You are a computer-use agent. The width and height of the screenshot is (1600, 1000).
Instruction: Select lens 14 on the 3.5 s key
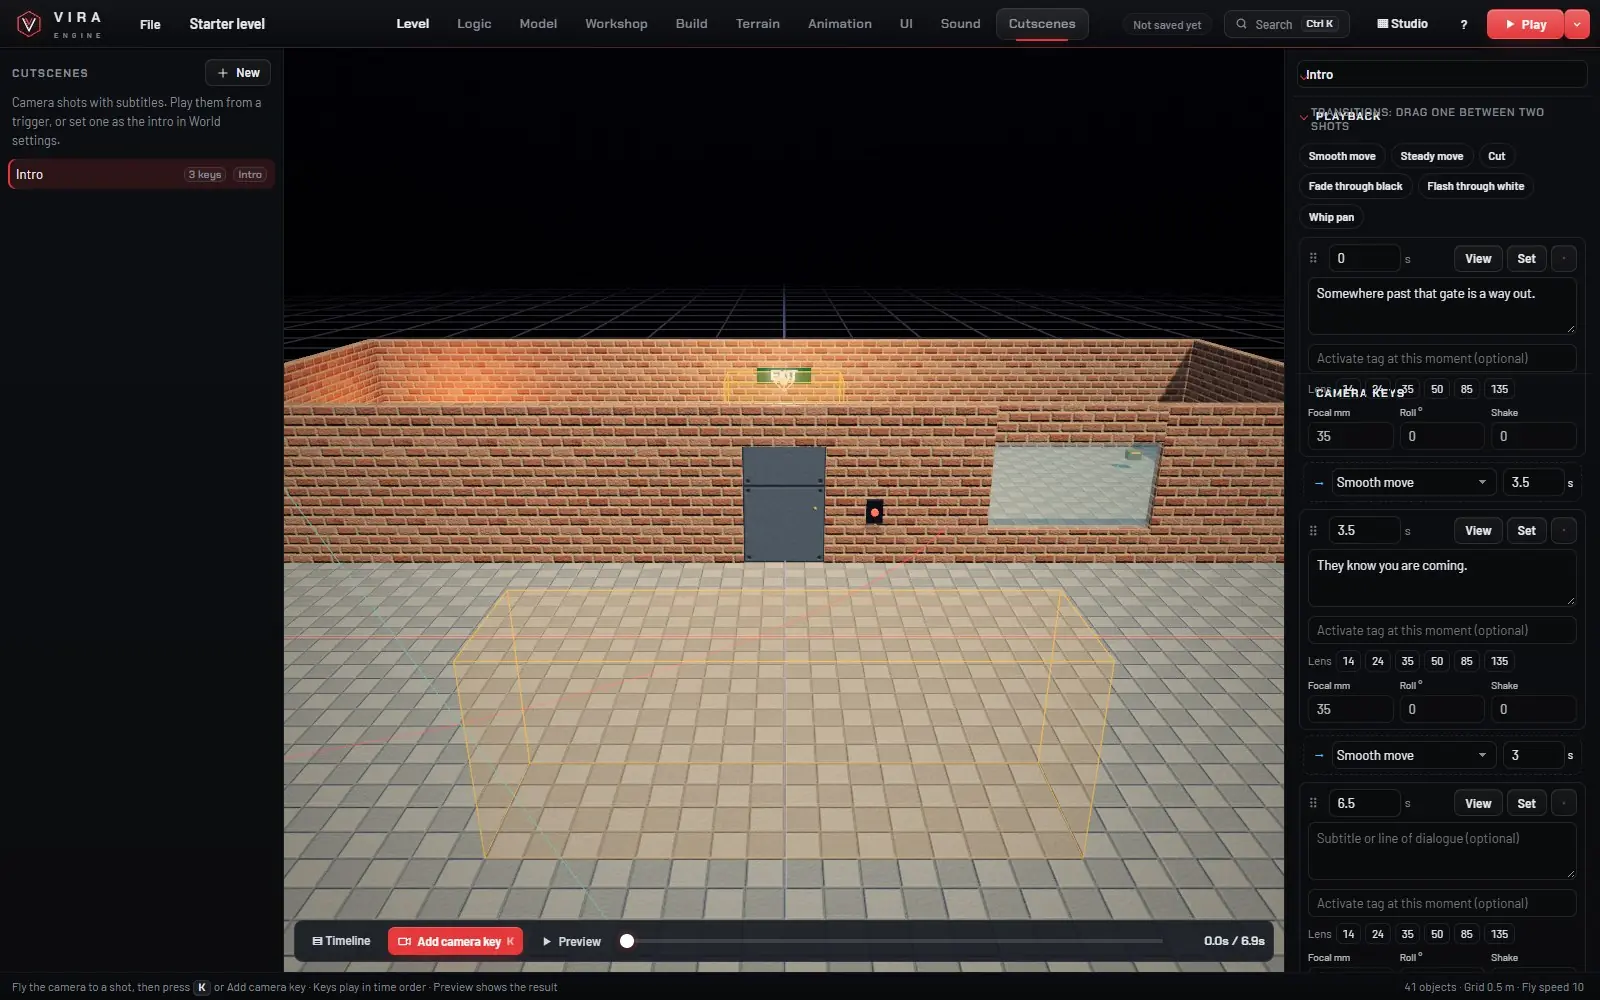[1348, 661]
